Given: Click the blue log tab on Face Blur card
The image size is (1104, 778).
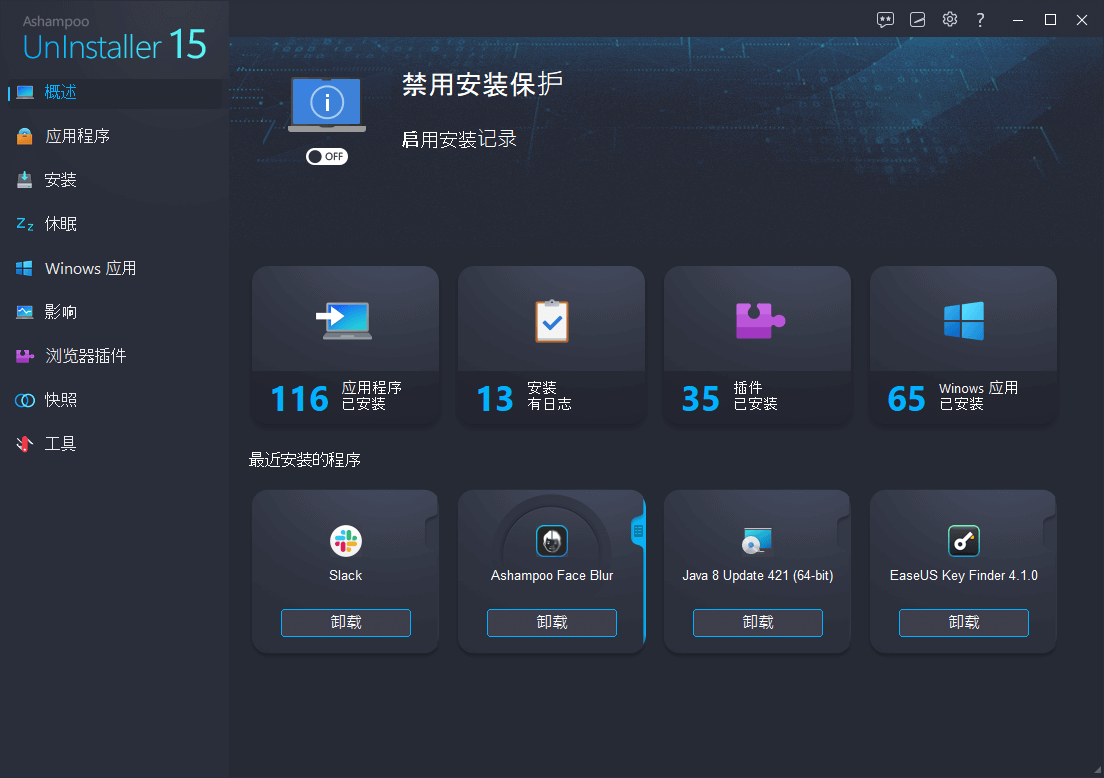Looking at the screenshot, I should 638,532.
